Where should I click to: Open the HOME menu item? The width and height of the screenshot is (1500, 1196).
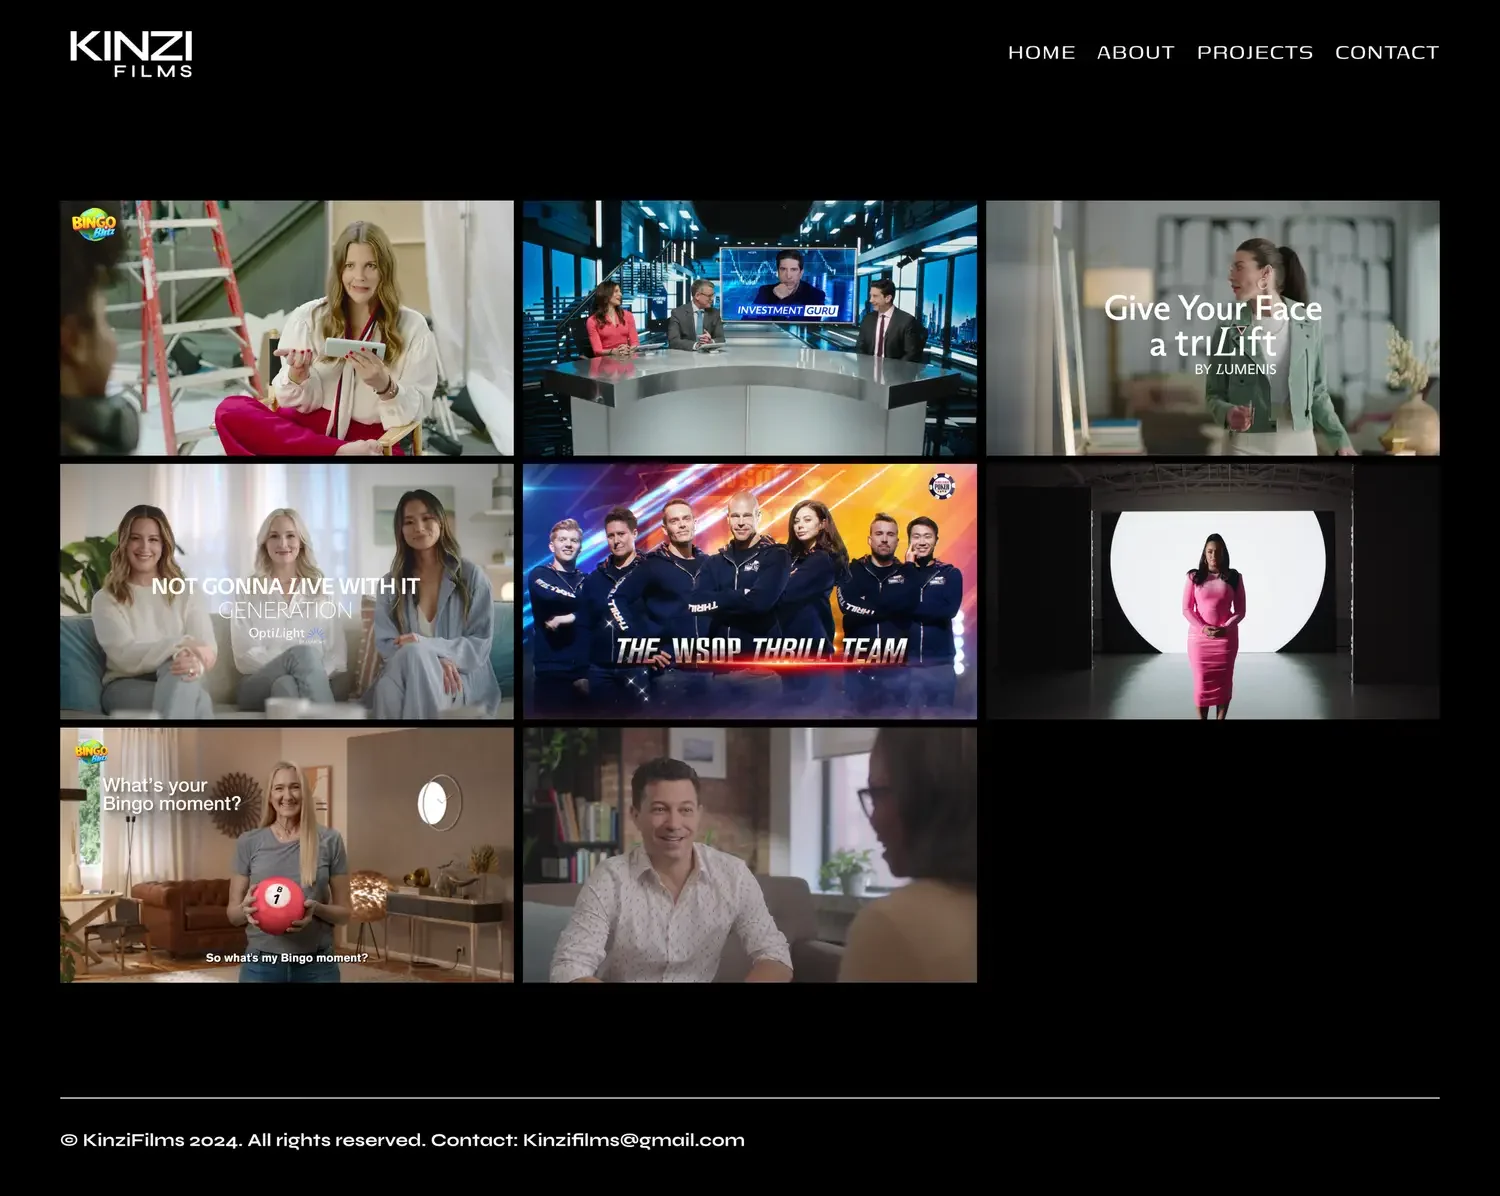coord(1041,52)
